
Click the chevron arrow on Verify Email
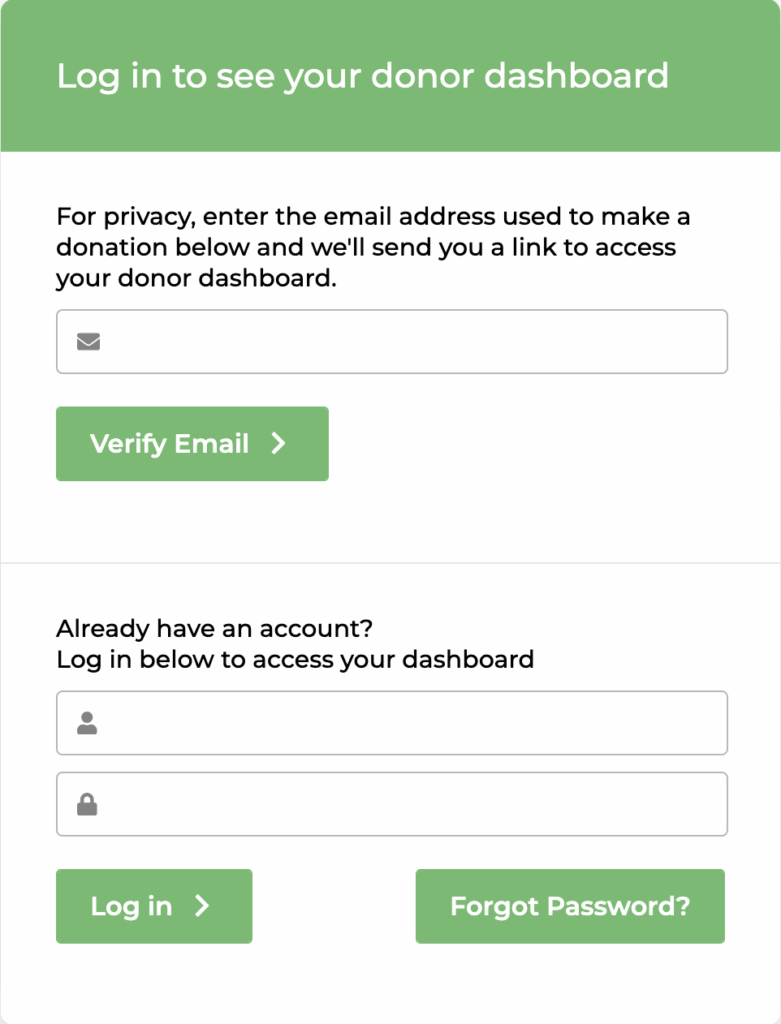(279, 444)
